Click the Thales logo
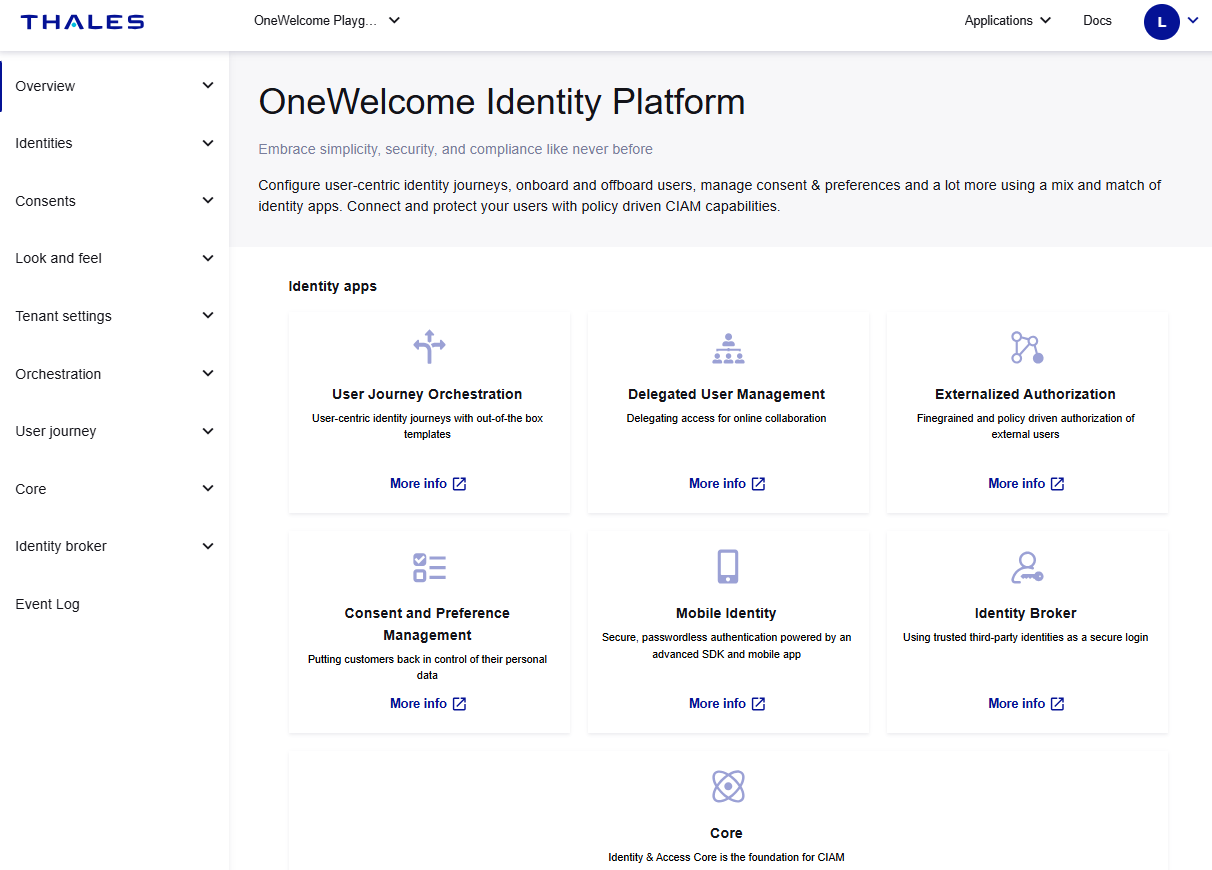Image resolution: width=1212 pixels, height=870 pixels. click(x=82, y=21)
